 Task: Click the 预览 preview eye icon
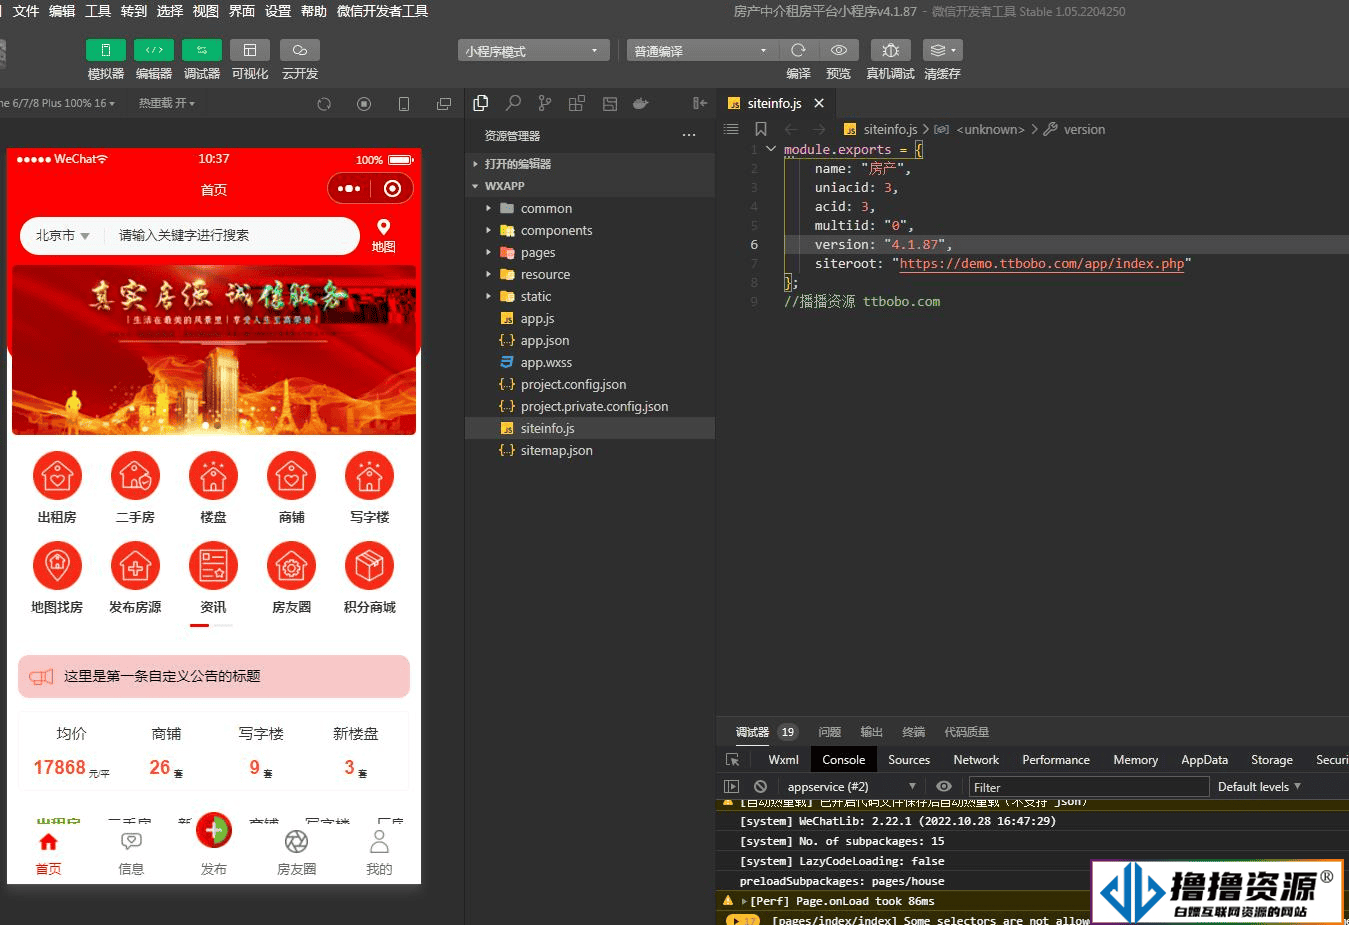(x=838, y=50)
